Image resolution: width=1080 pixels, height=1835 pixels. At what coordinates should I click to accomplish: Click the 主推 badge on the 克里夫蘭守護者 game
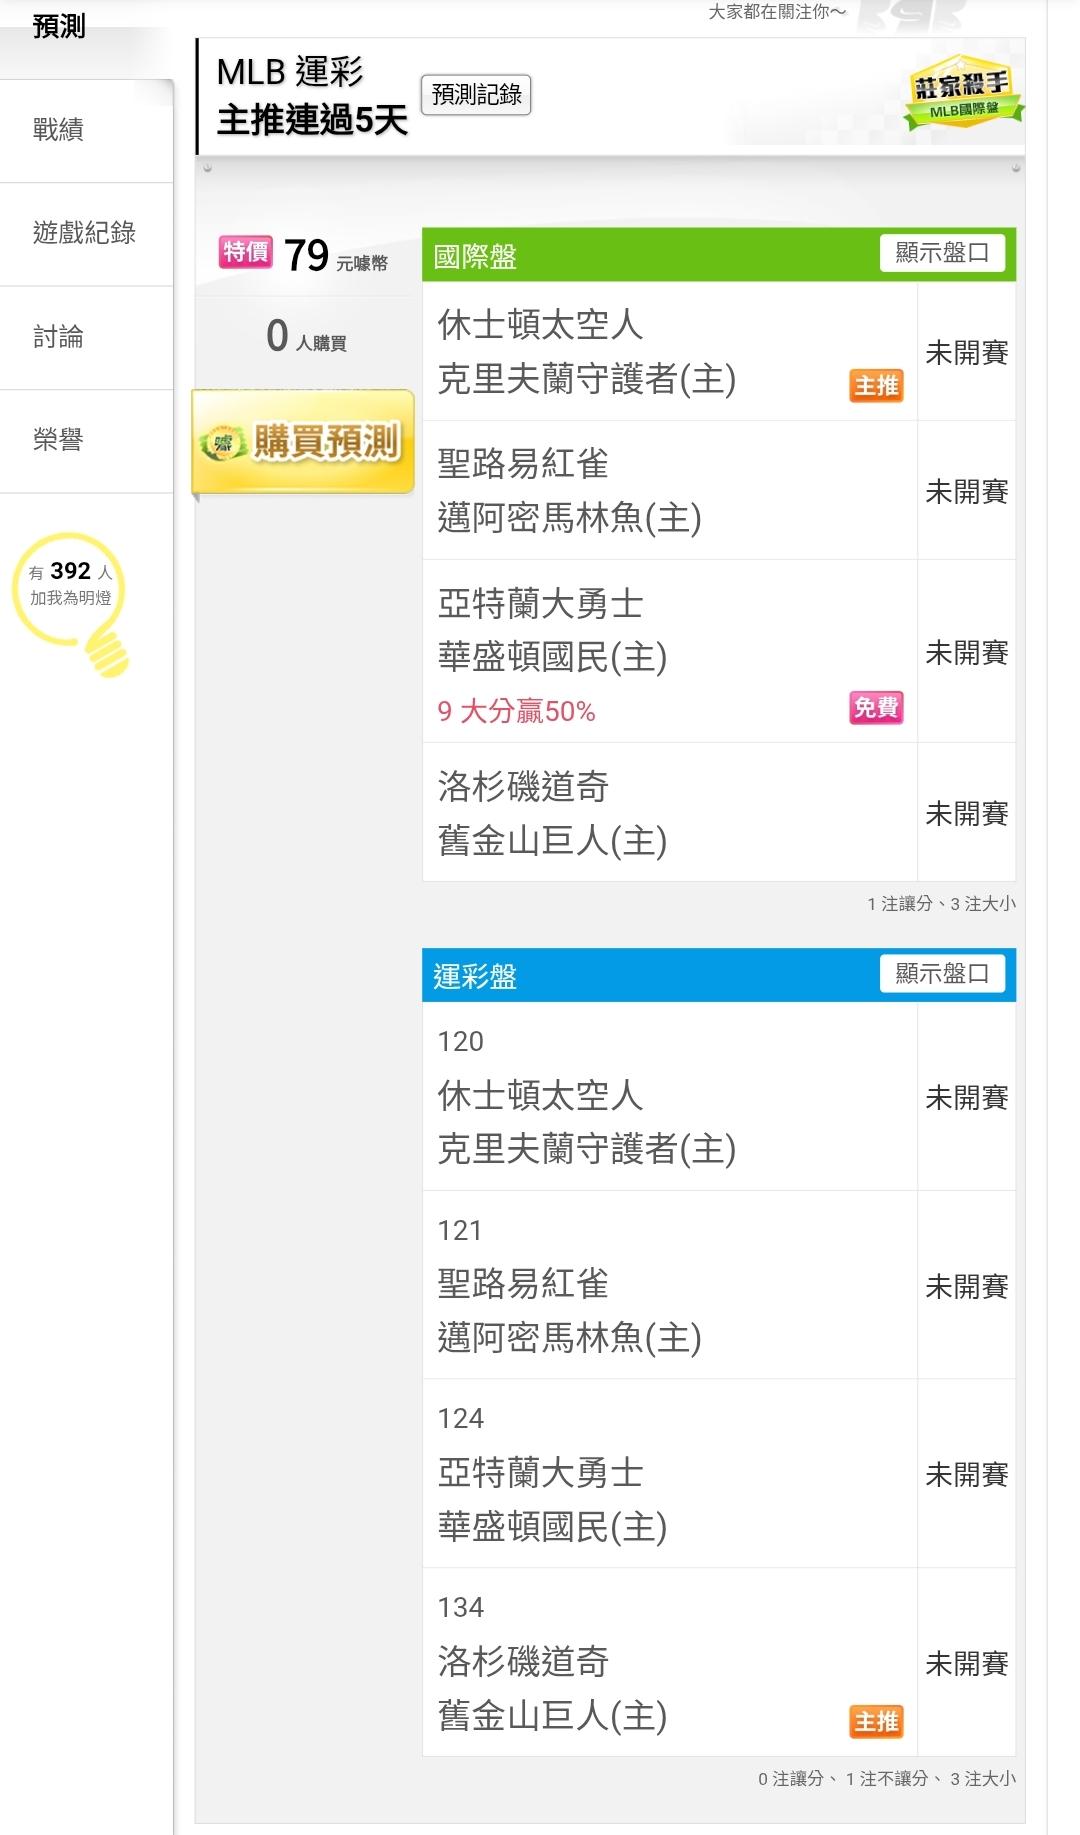coord(876,386)
